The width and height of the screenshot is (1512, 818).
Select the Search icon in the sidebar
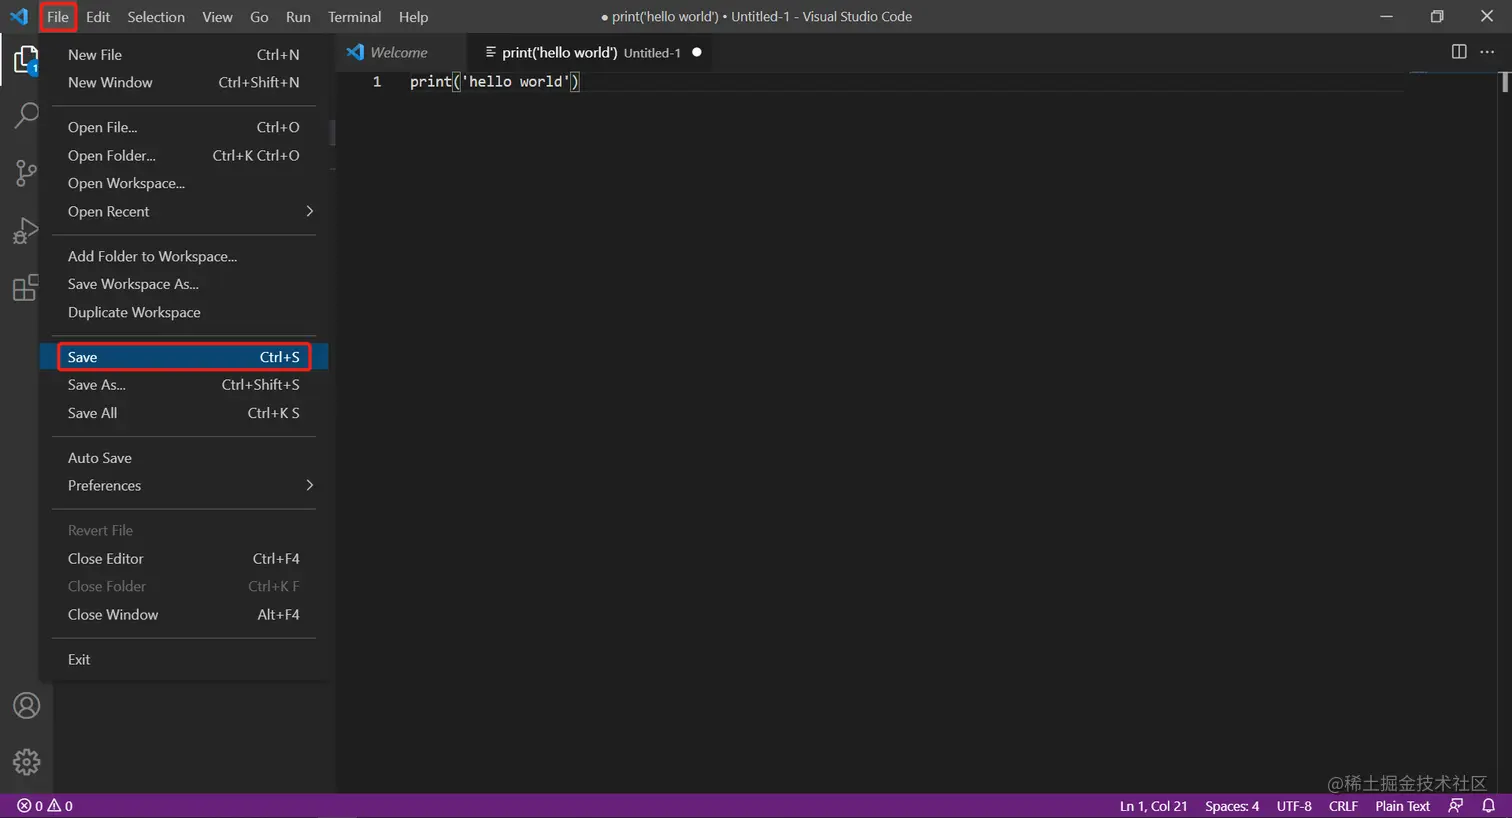(26, 115)
